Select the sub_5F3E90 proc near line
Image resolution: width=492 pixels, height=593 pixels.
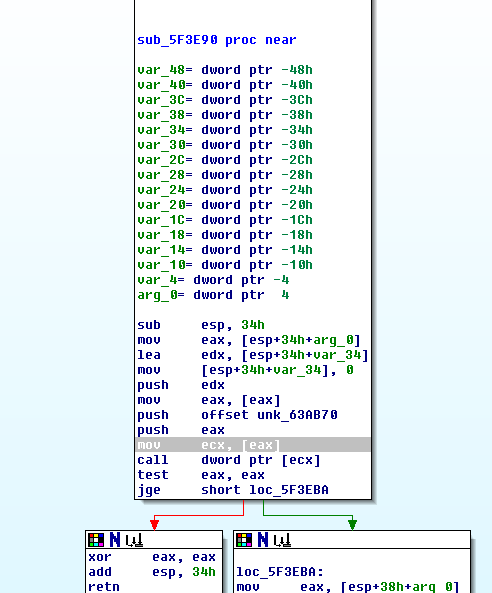point(217,40)
